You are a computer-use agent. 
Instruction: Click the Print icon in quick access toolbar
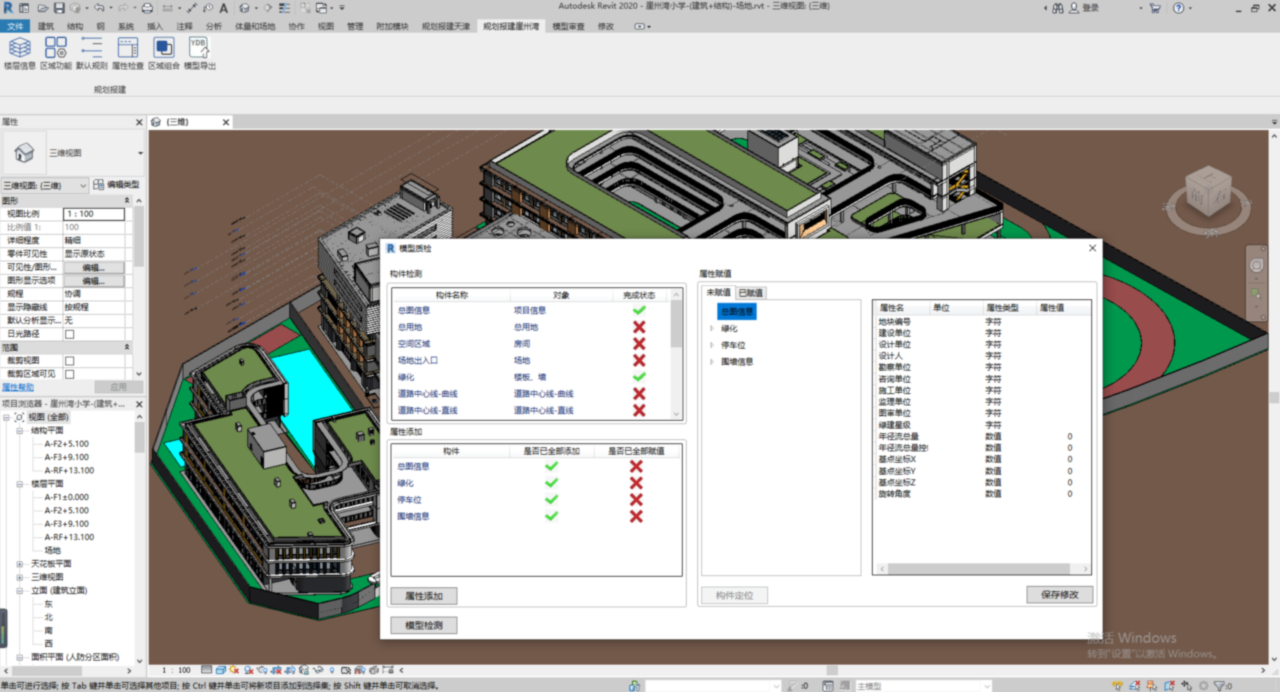tap(147, 8)
